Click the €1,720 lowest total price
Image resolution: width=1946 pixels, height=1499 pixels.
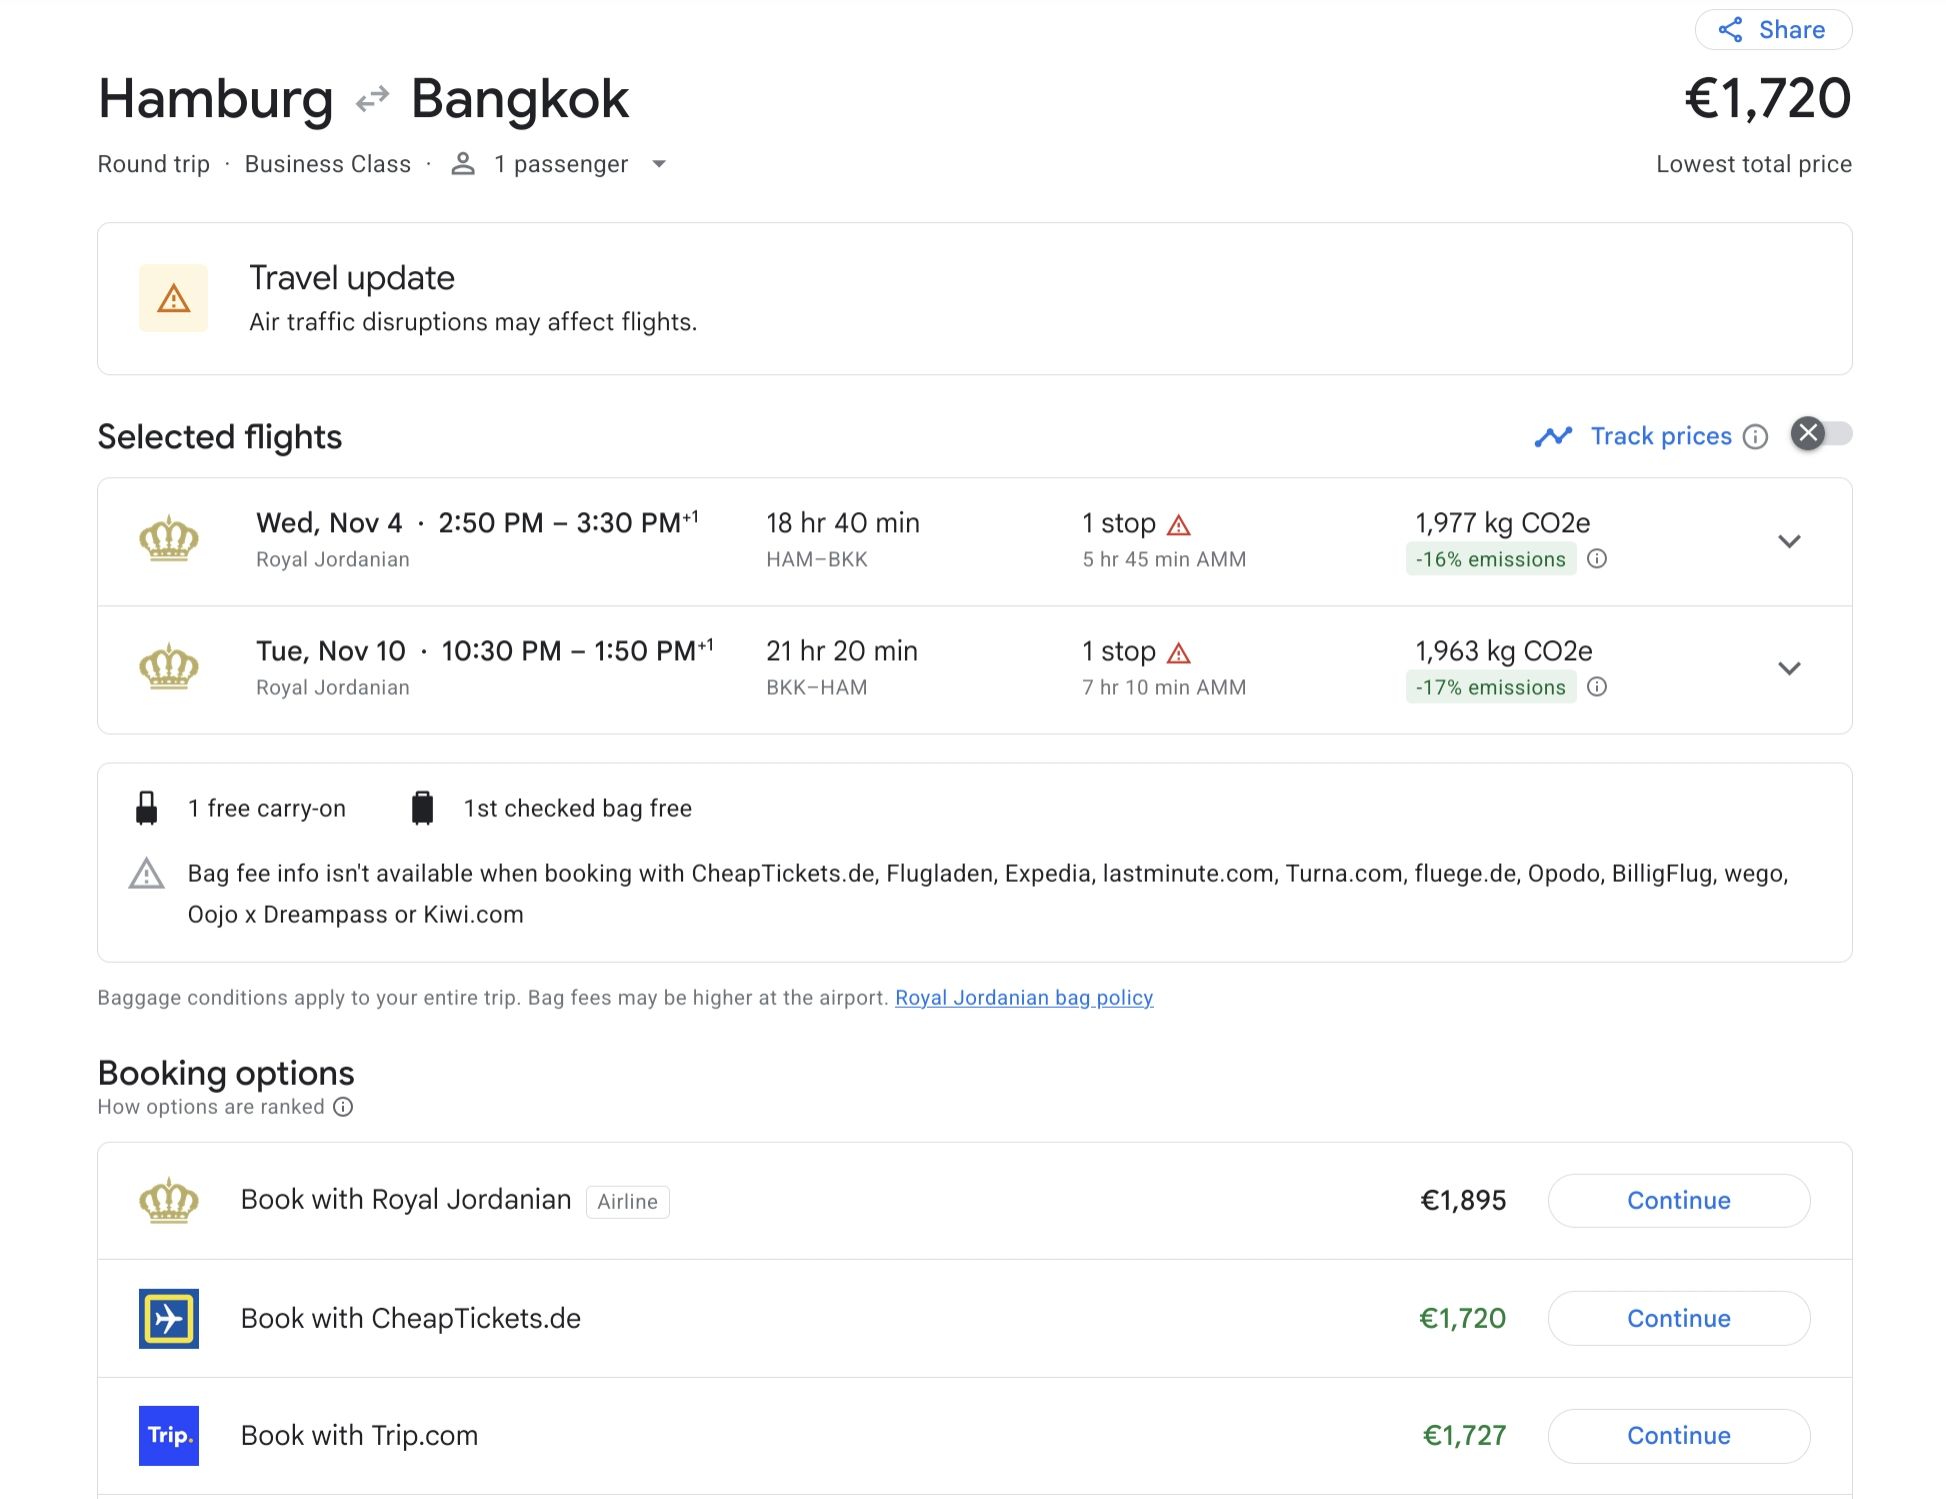click(x=1768, y=98)
